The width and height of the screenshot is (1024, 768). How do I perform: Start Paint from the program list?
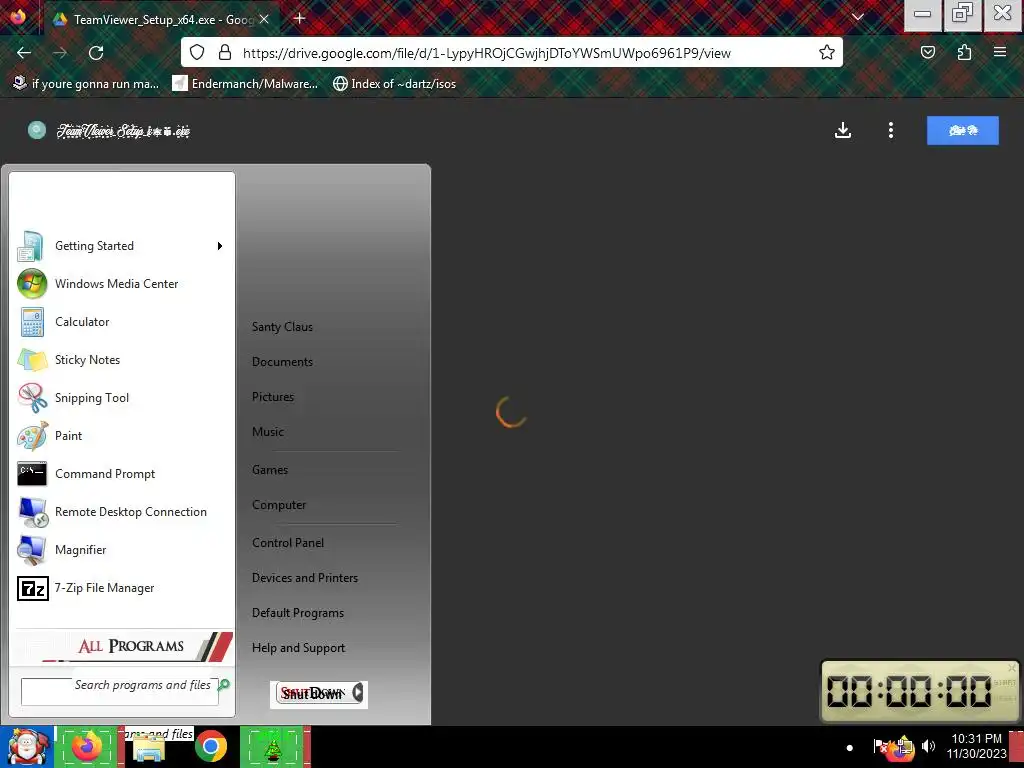[121, 436]
